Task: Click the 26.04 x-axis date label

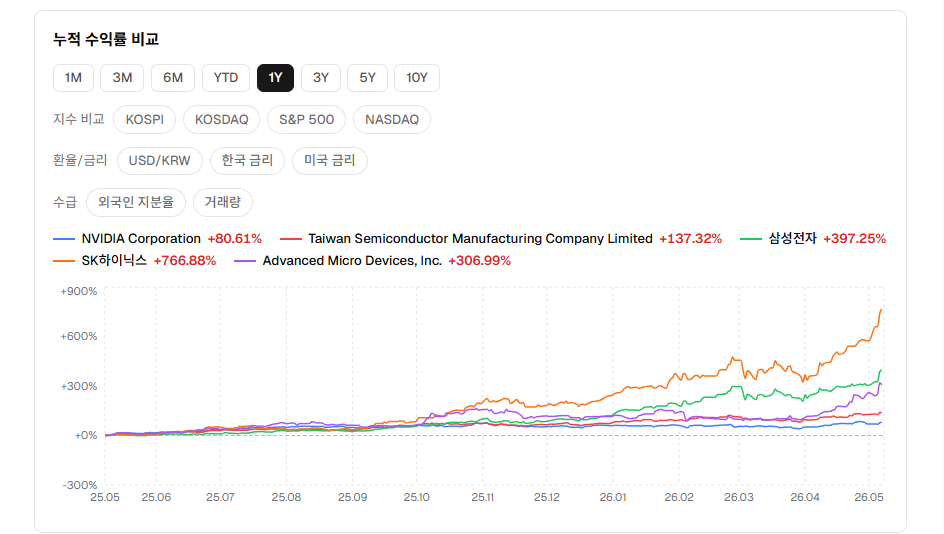Action: coord(805,497)
